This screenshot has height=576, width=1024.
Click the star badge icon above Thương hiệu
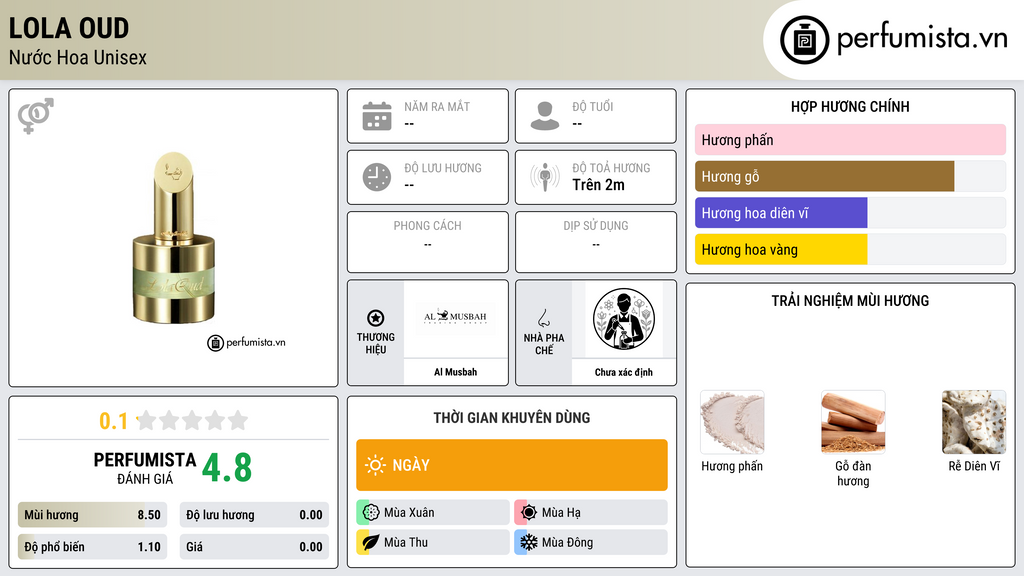point(376,318)
